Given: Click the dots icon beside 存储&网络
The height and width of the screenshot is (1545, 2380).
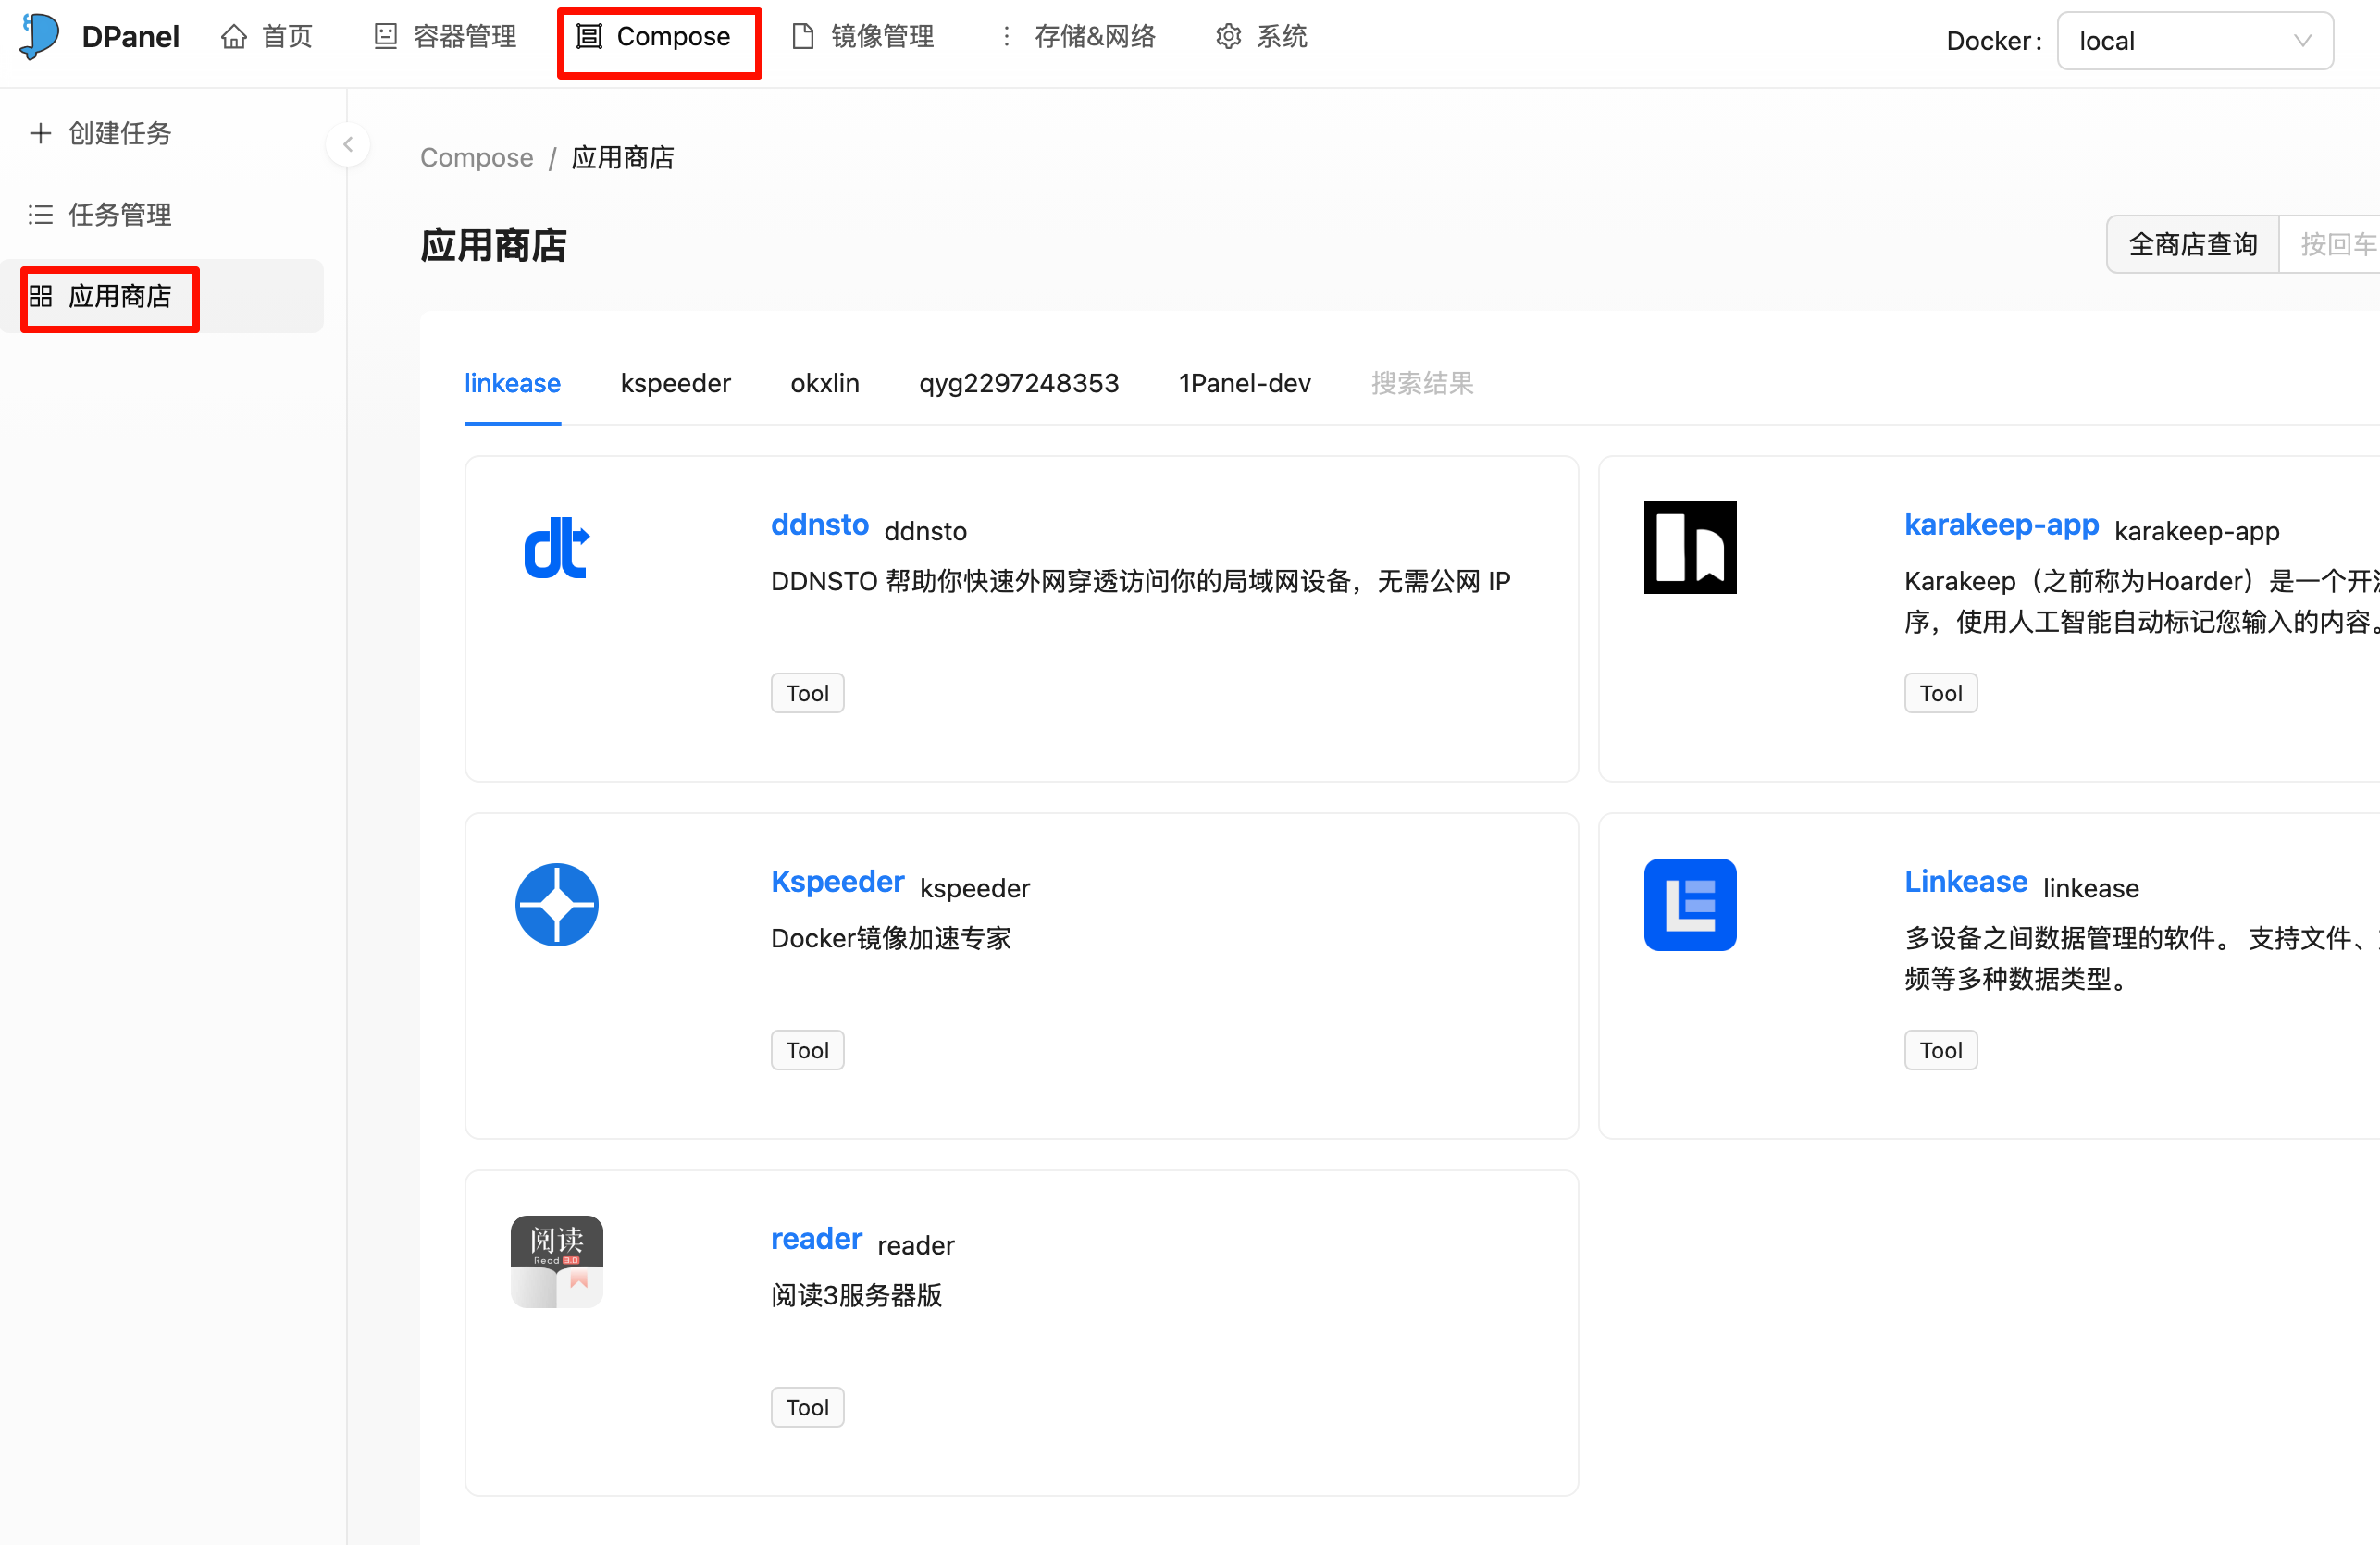Looking at the screenshot, I should pyautogui.click(x=1006, y=37).
